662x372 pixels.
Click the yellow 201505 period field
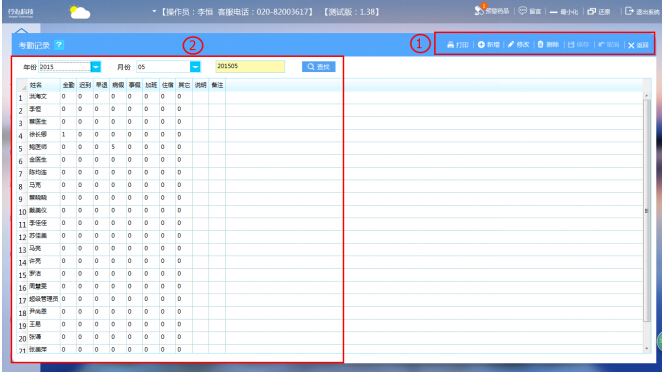click(250, 66)
